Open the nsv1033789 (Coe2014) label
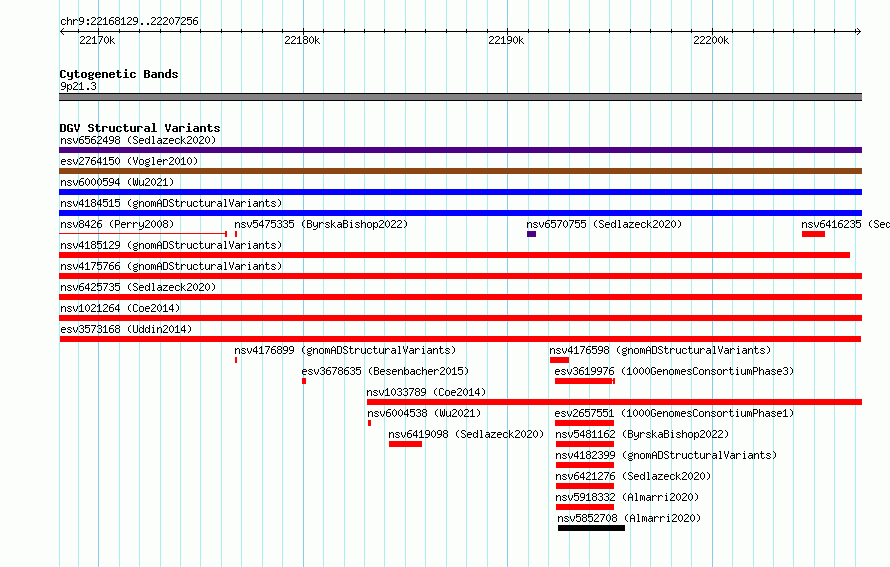 (426, 392)
